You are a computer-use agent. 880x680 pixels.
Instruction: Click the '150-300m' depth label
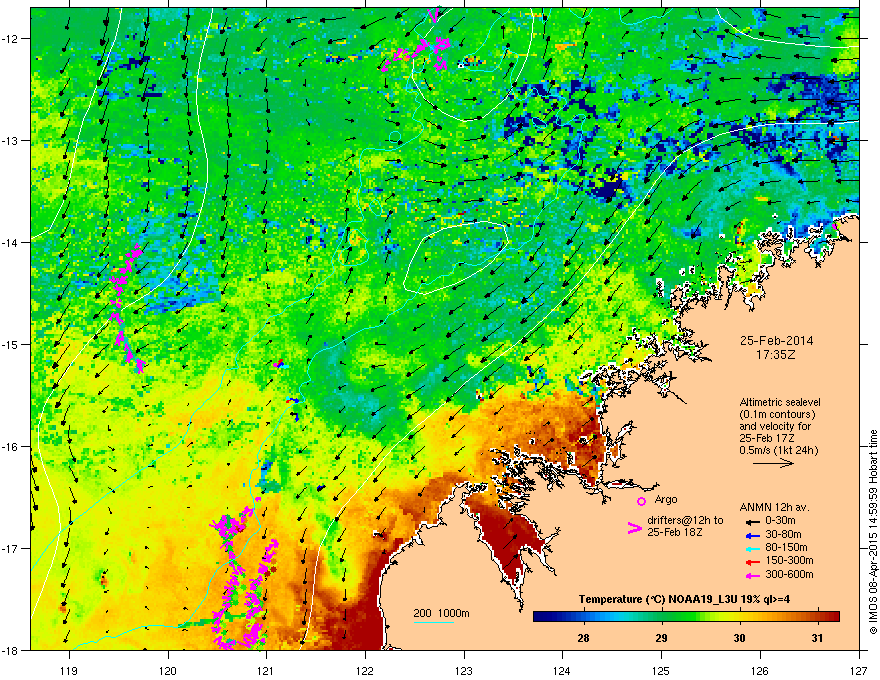[x=789, y=560]
